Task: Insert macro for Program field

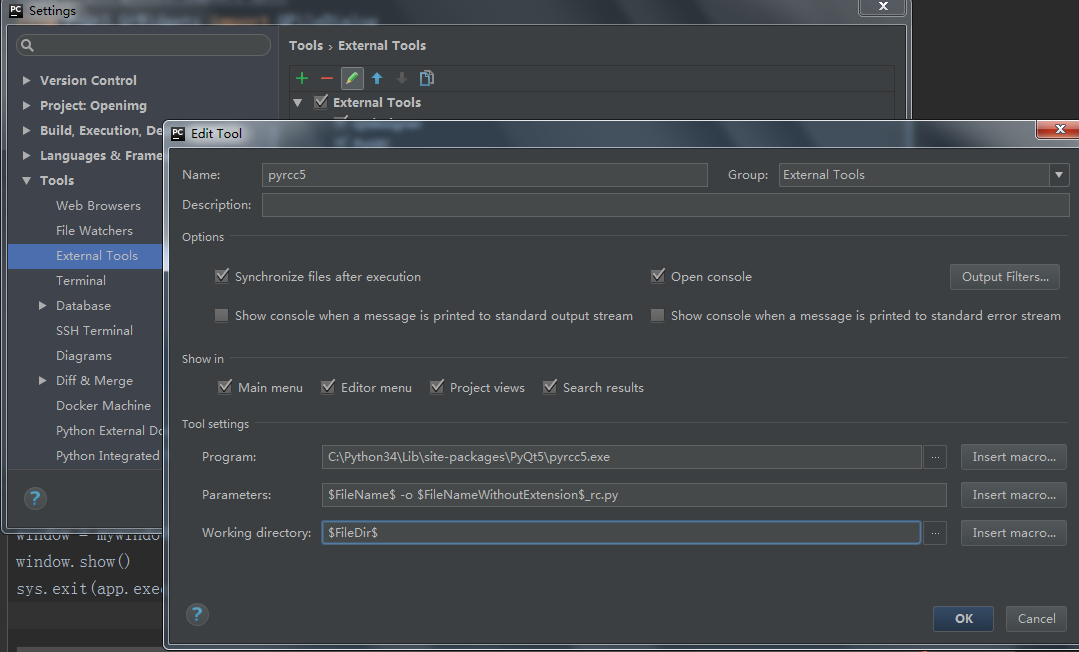Action: (1014, 457)
